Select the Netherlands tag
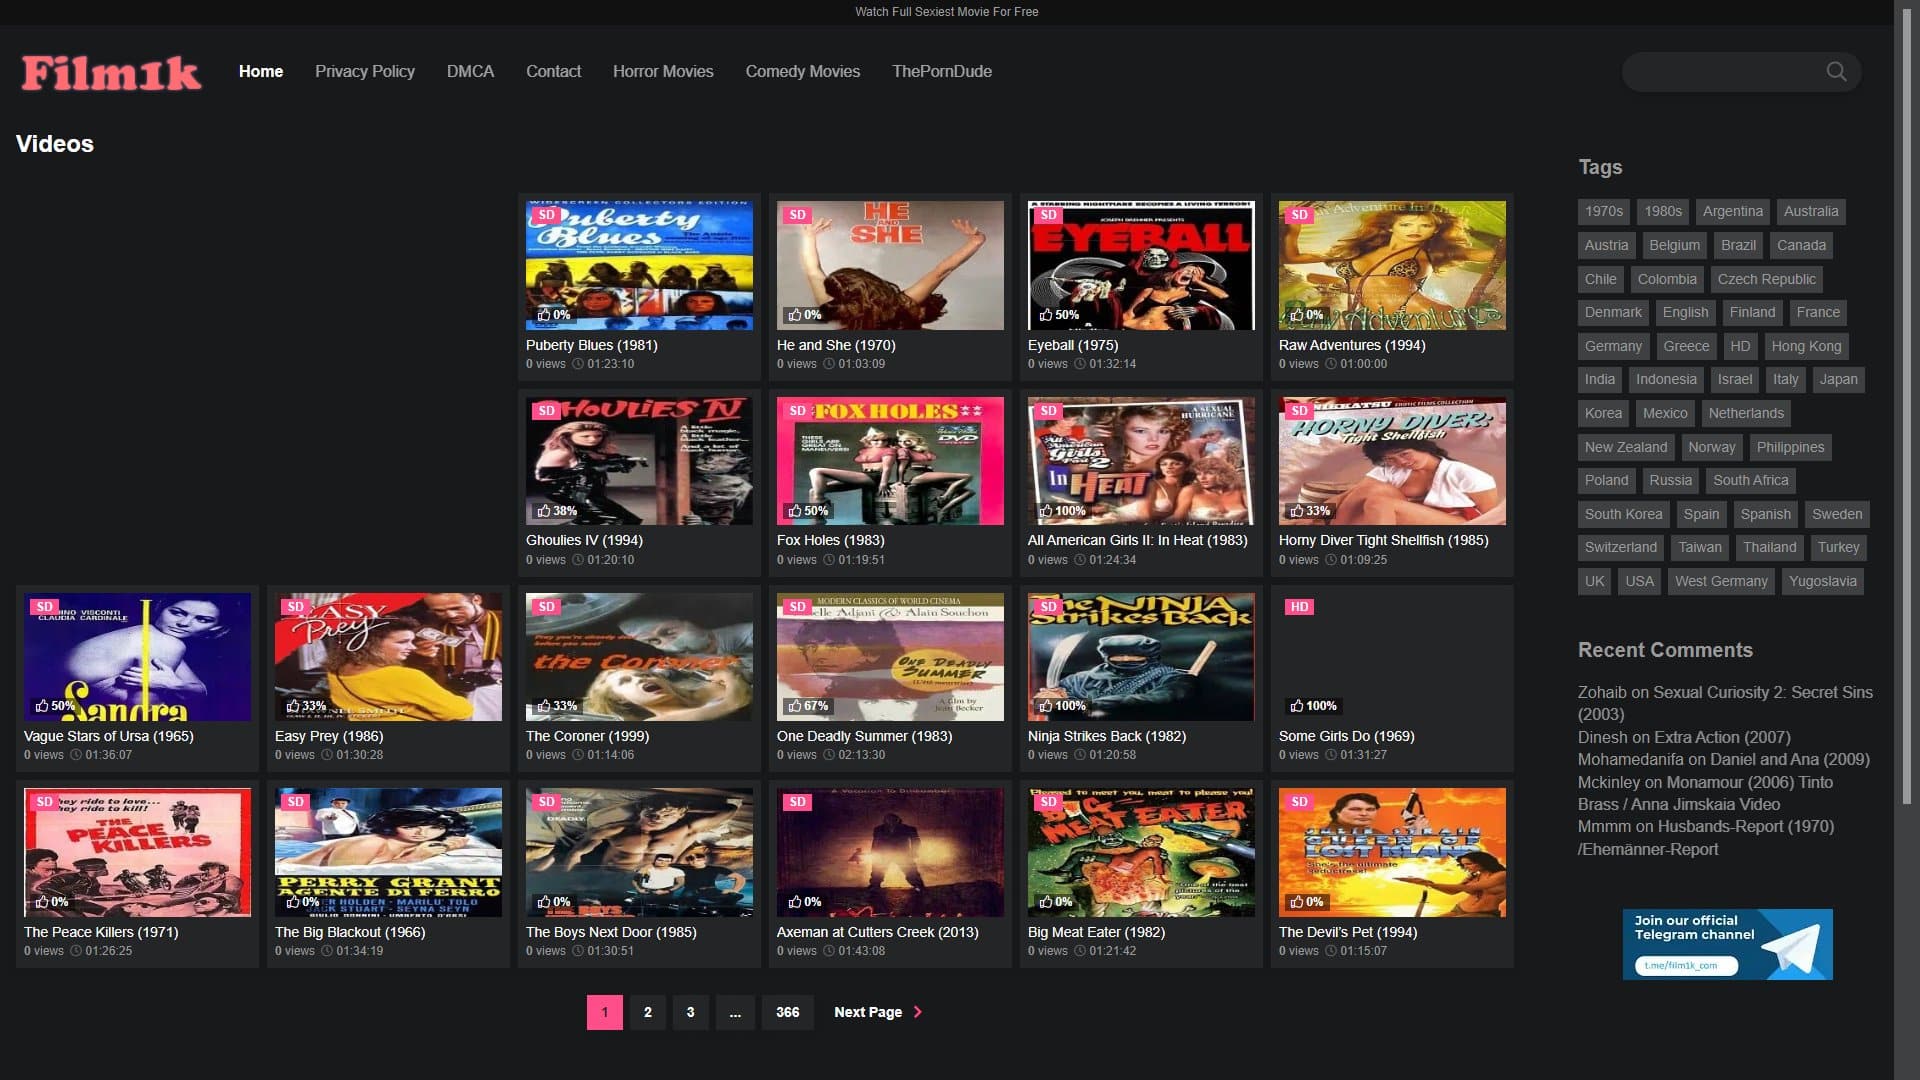The image size is (1920, 1080). coord(1746,413)
